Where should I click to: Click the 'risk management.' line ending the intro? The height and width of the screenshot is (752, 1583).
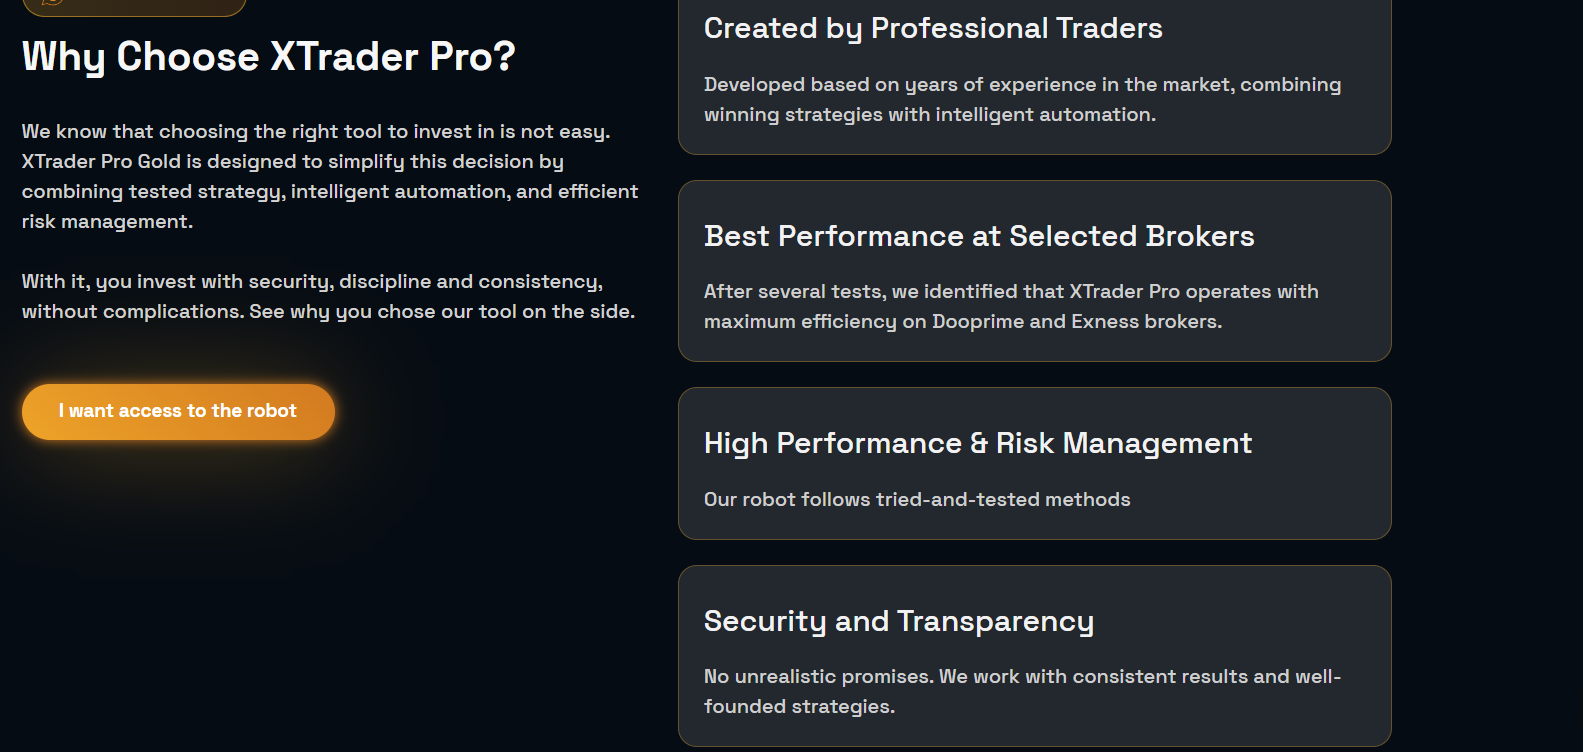coord(107,222)
